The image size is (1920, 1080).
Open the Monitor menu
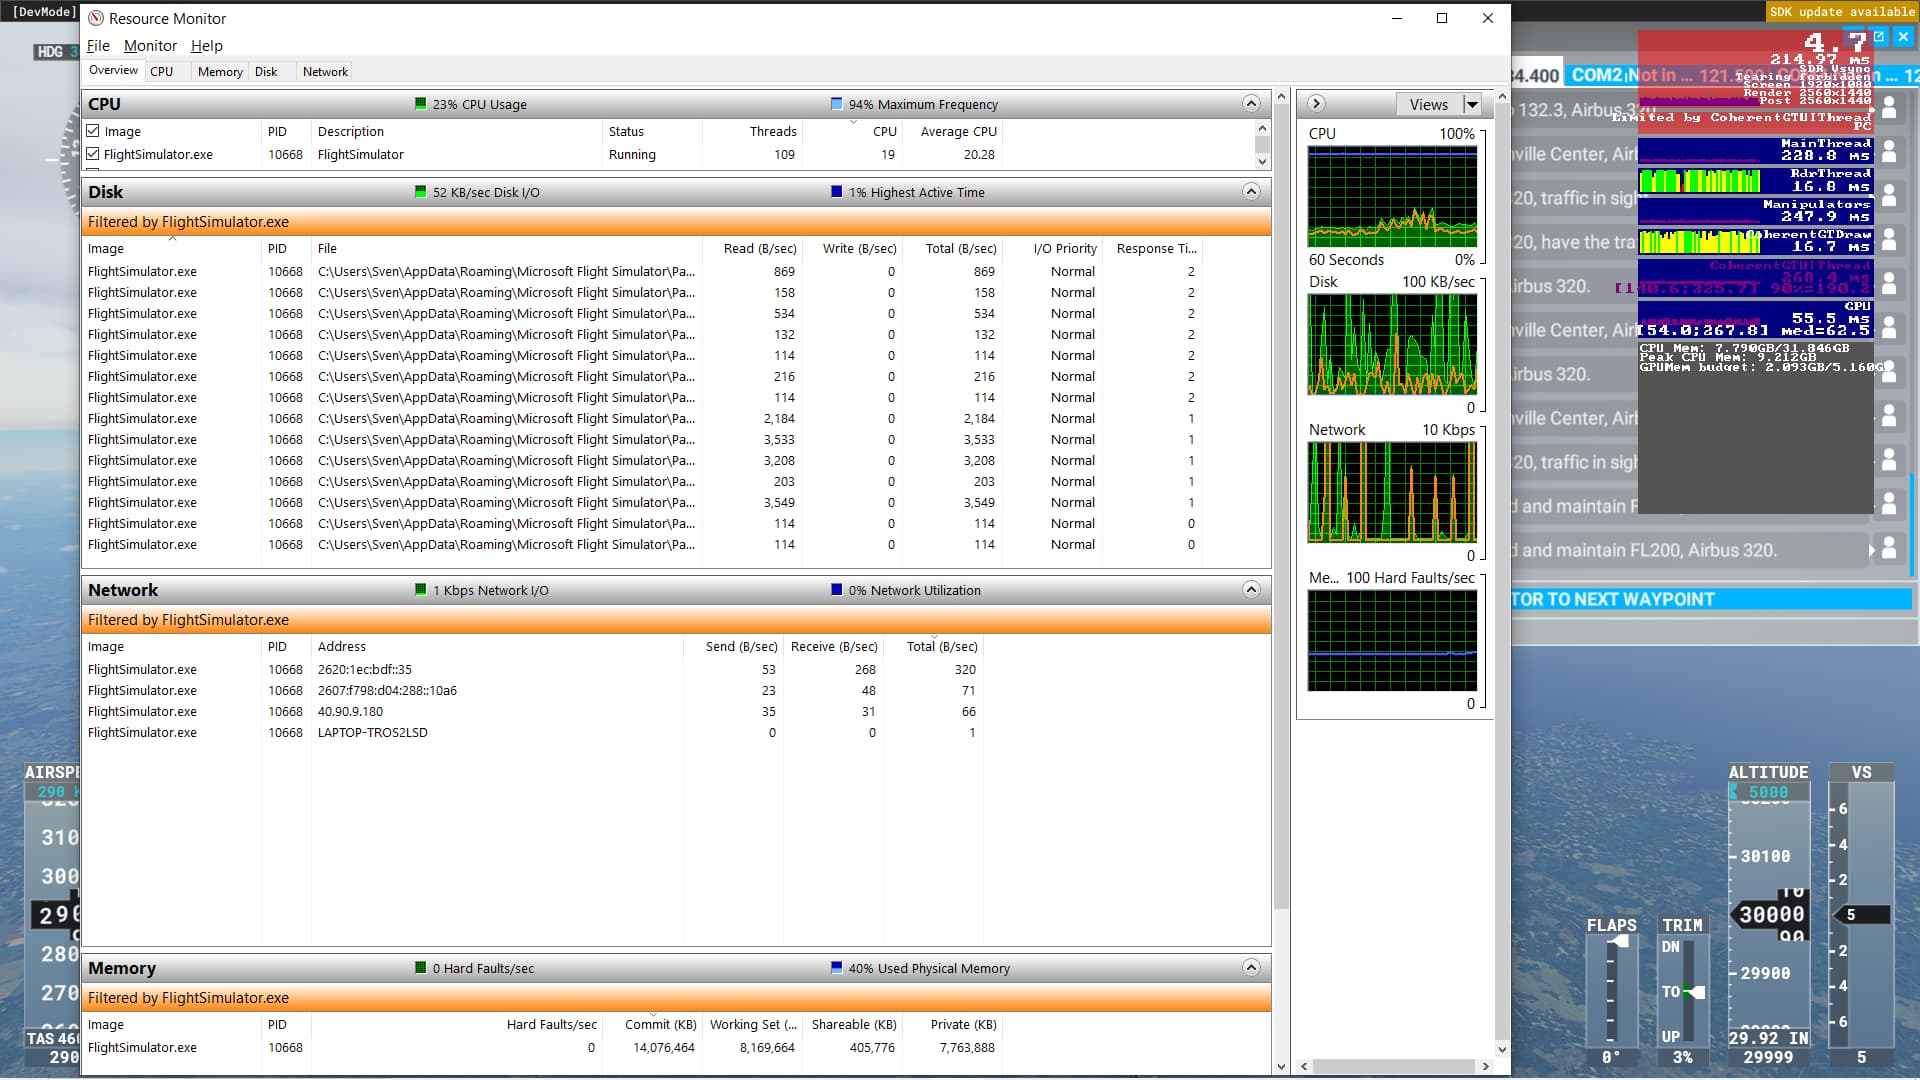(x=150, y=46)
